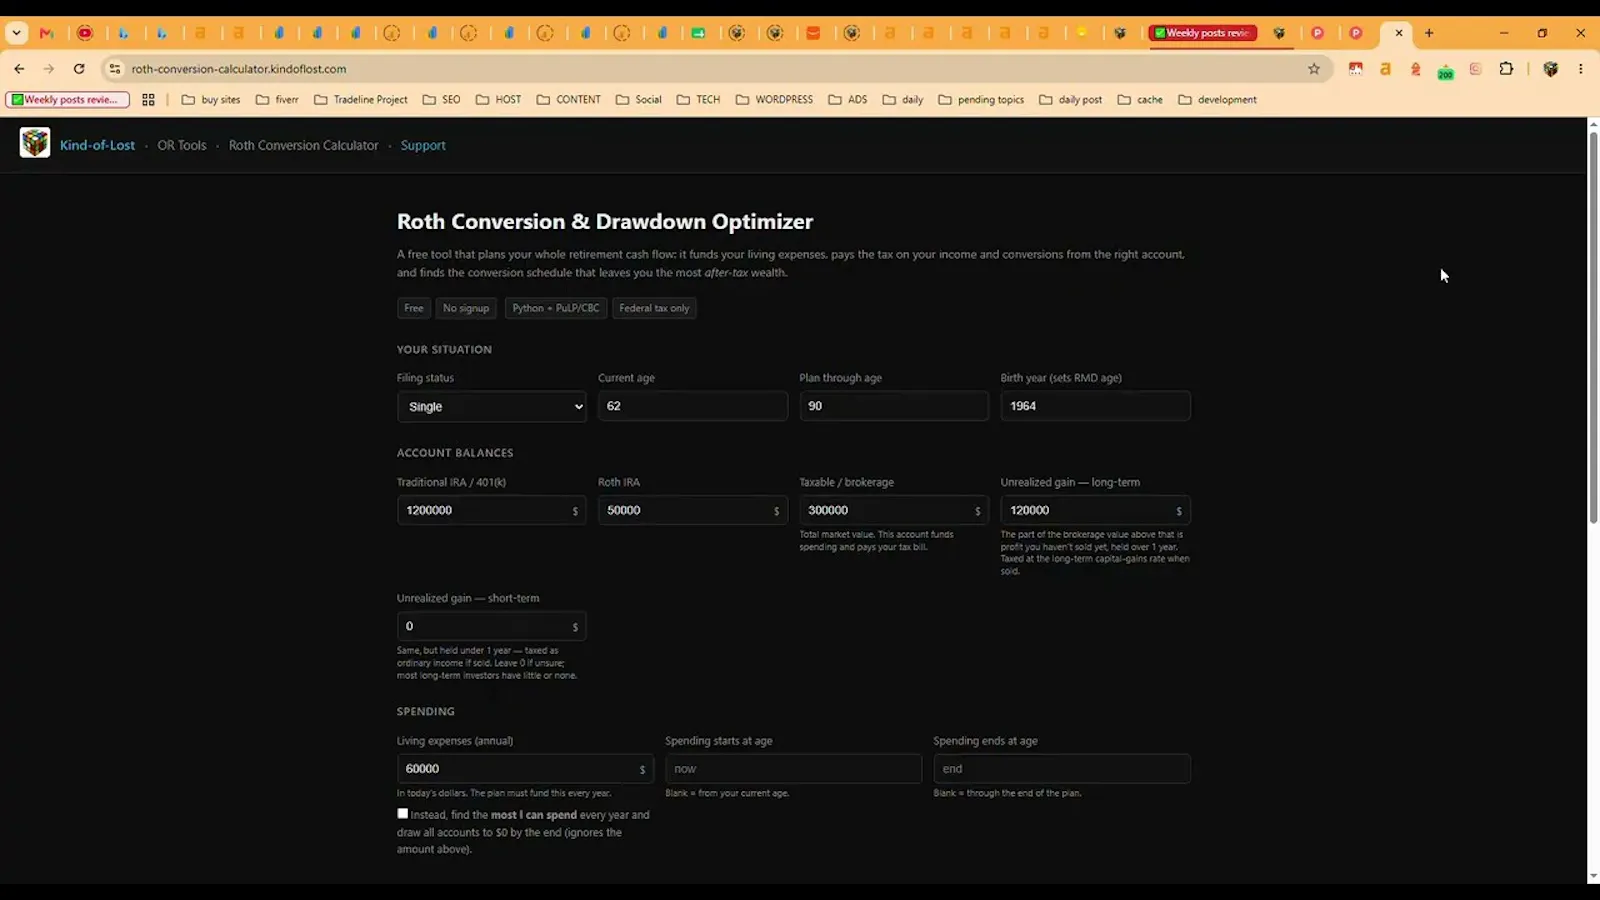Open the SEO bookmark folder
The image size is (1600, 900).
(441, 100)
